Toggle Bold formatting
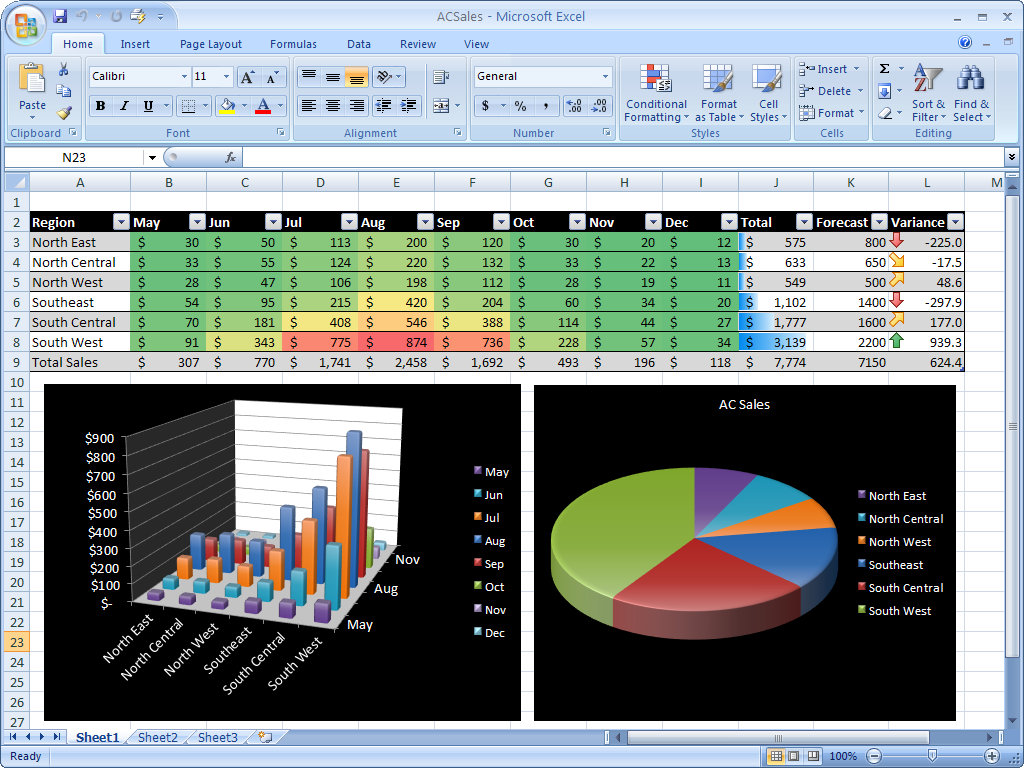Viewport: 1024px width, 768px height. click(x=101, y=106)
